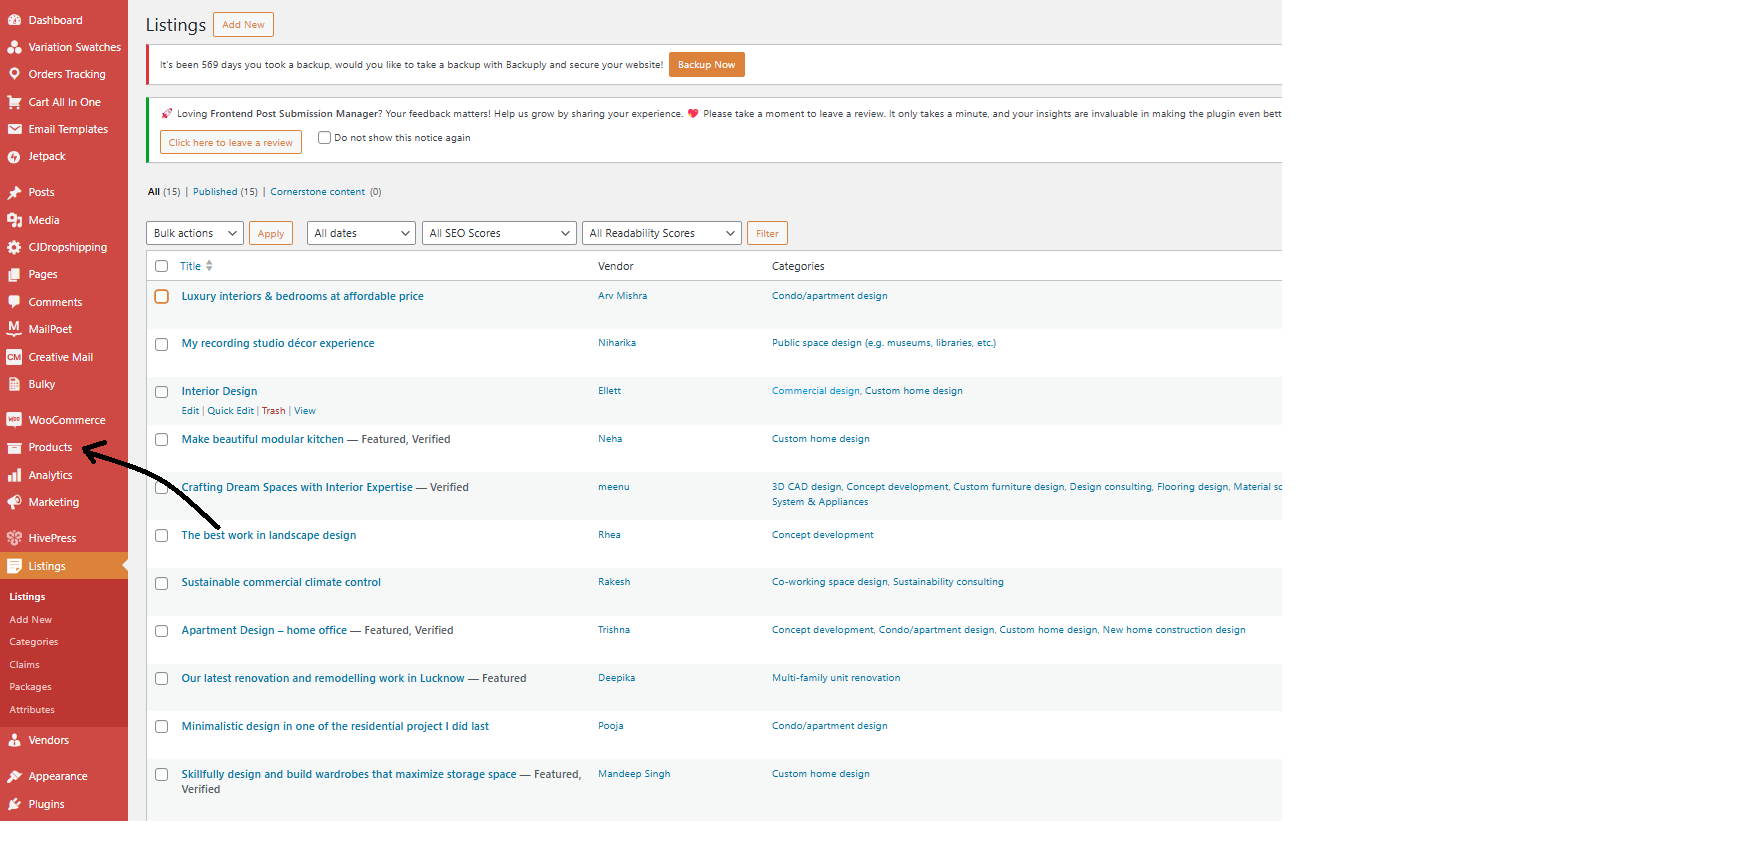Enable 'Do not show this notice again'
Image resolution: width=1757 pixels, height=841 pixels.
324,138
